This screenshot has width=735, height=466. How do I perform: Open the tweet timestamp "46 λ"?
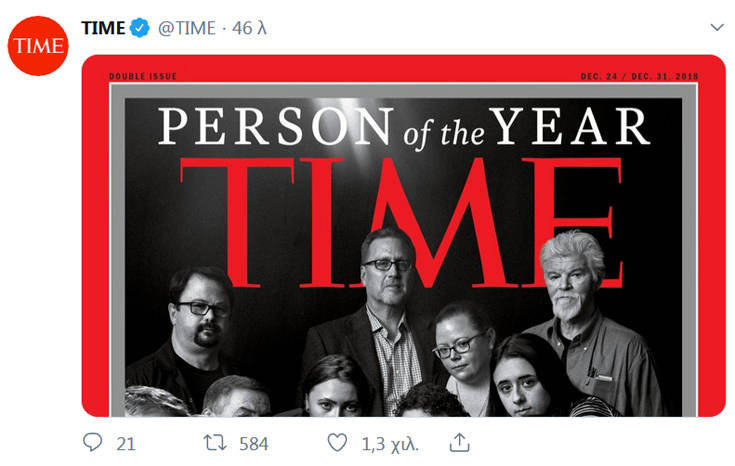pos(248,28)
